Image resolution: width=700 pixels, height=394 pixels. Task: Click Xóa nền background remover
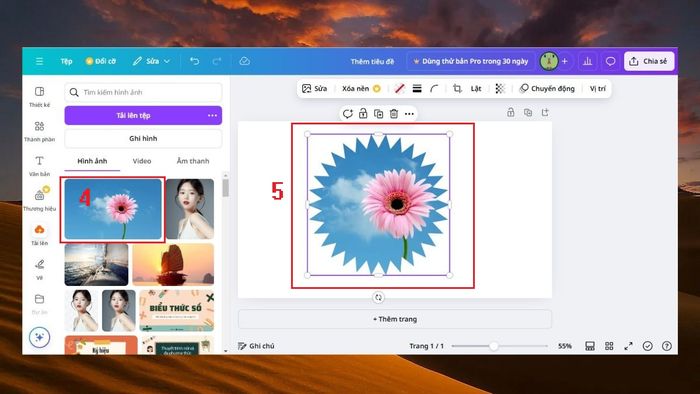[x=362, y=88]
